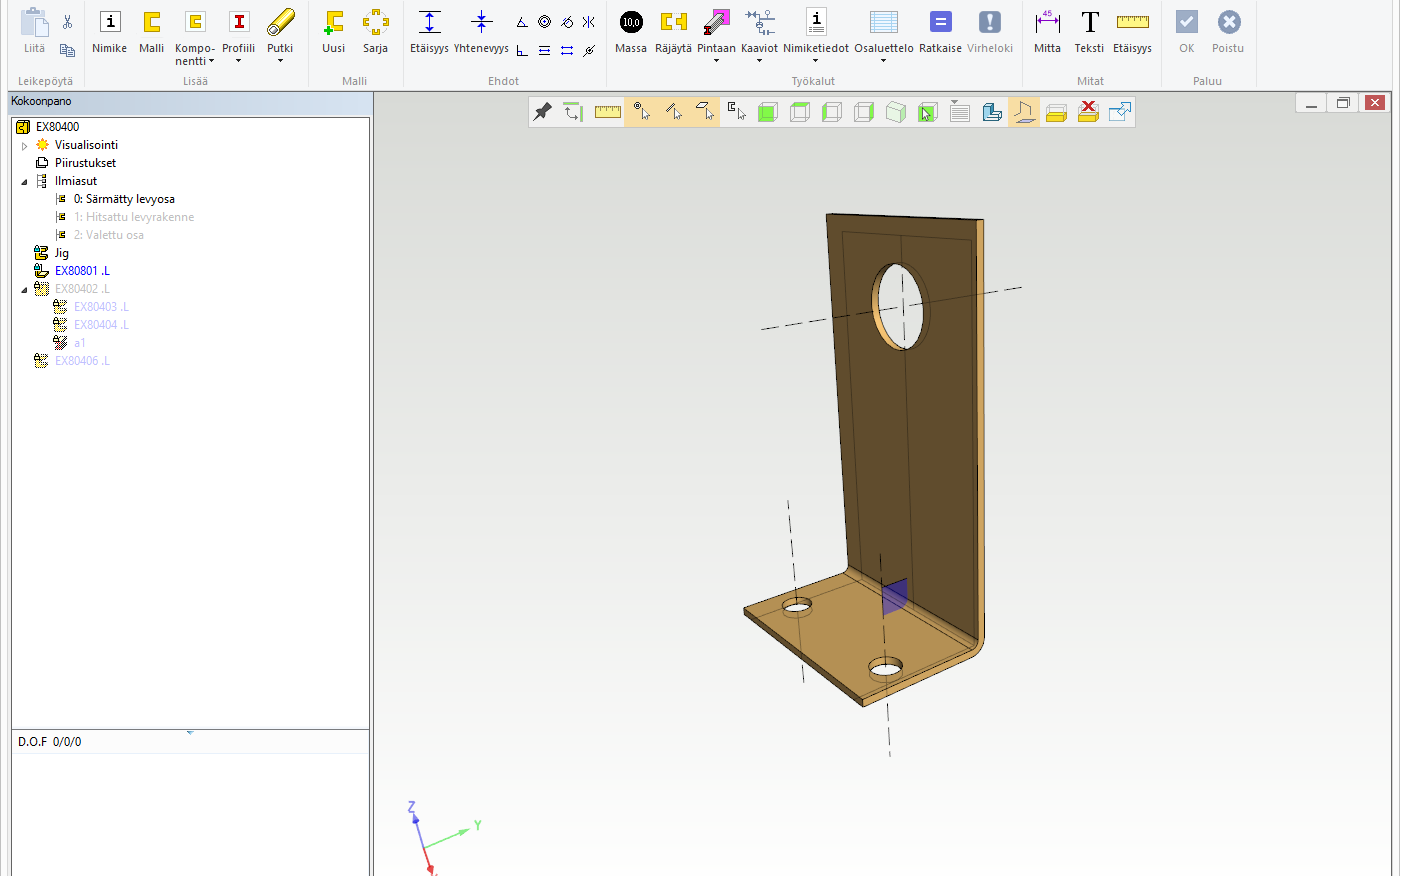The width and height of the screenshot is (1406, 876).
Task: Choose the Yhtenevyys coincident constraint
Action: [481, 23]
